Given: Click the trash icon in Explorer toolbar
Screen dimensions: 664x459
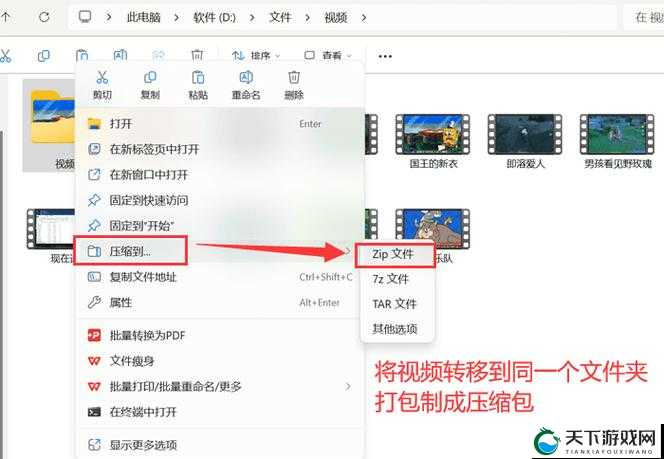Looking at the screenshot, I should tap(197, 55).
